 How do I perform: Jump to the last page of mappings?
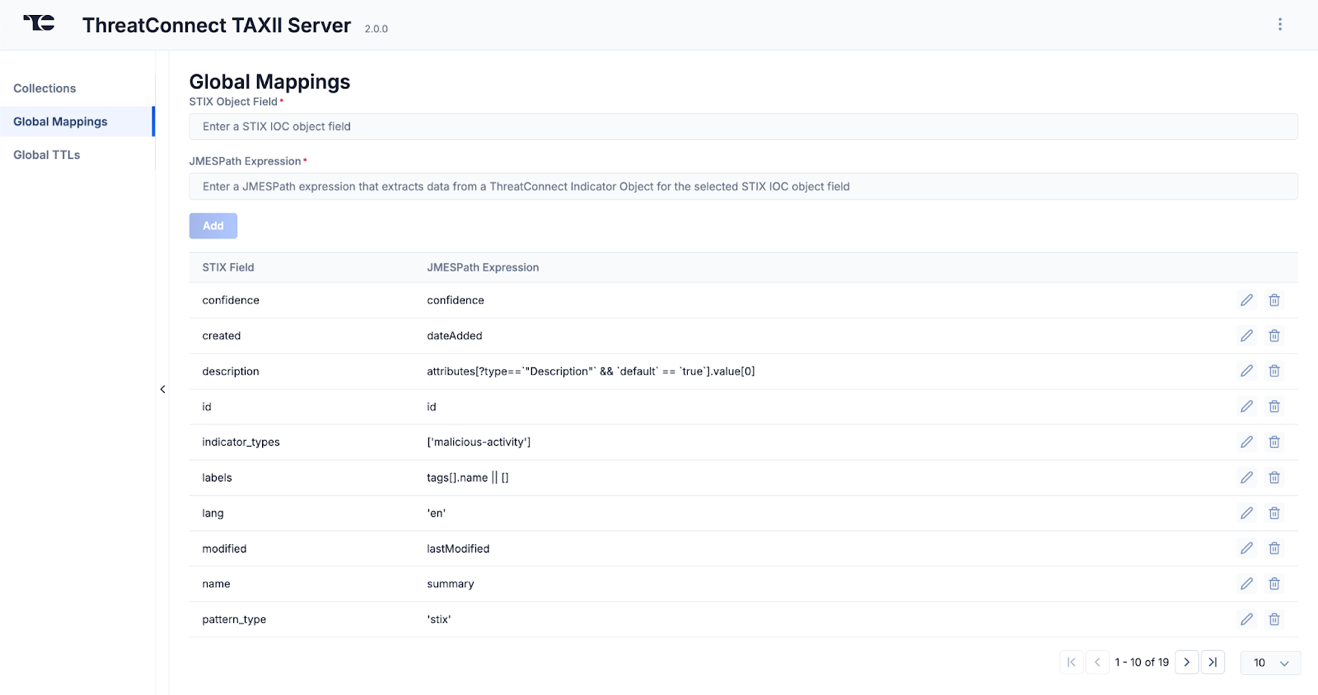1212,662
